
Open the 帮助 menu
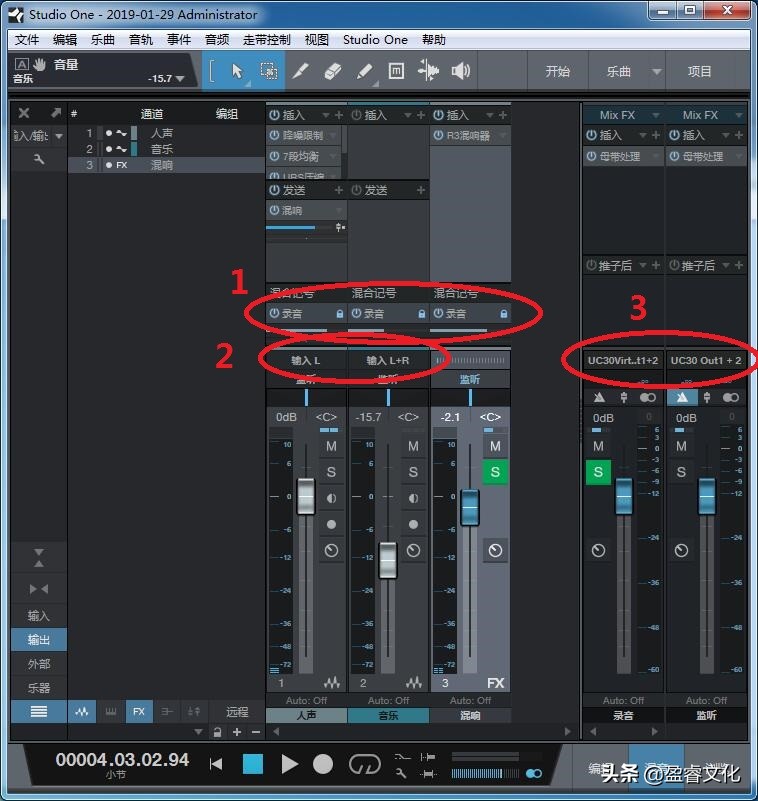tap(434, 40)
